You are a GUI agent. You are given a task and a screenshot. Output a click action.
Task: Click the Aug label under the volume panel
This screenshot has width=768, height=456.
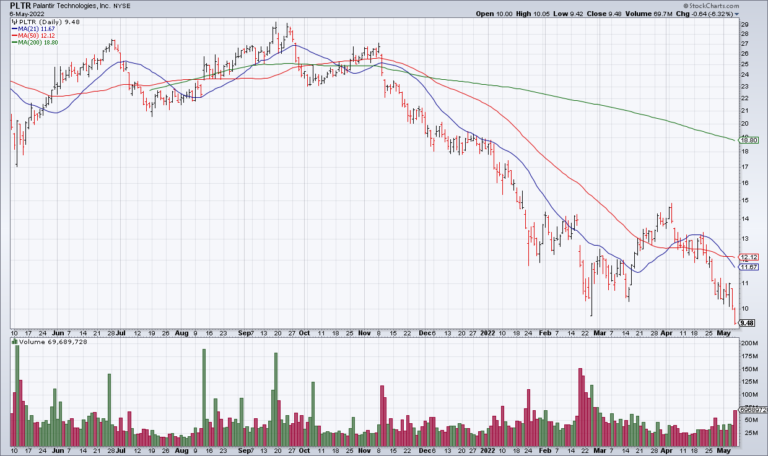(181, 450)
